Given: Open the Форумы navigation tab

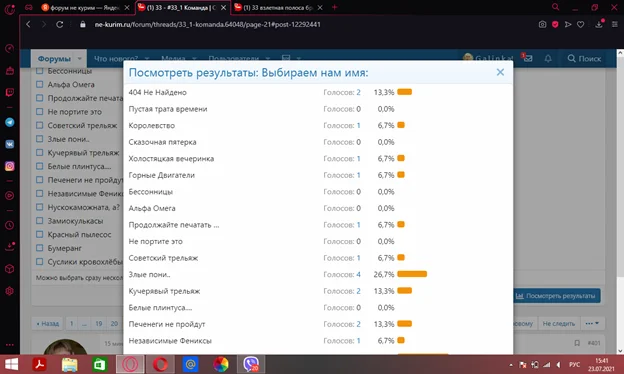Looking at the screenshot, I should [54, 58].
